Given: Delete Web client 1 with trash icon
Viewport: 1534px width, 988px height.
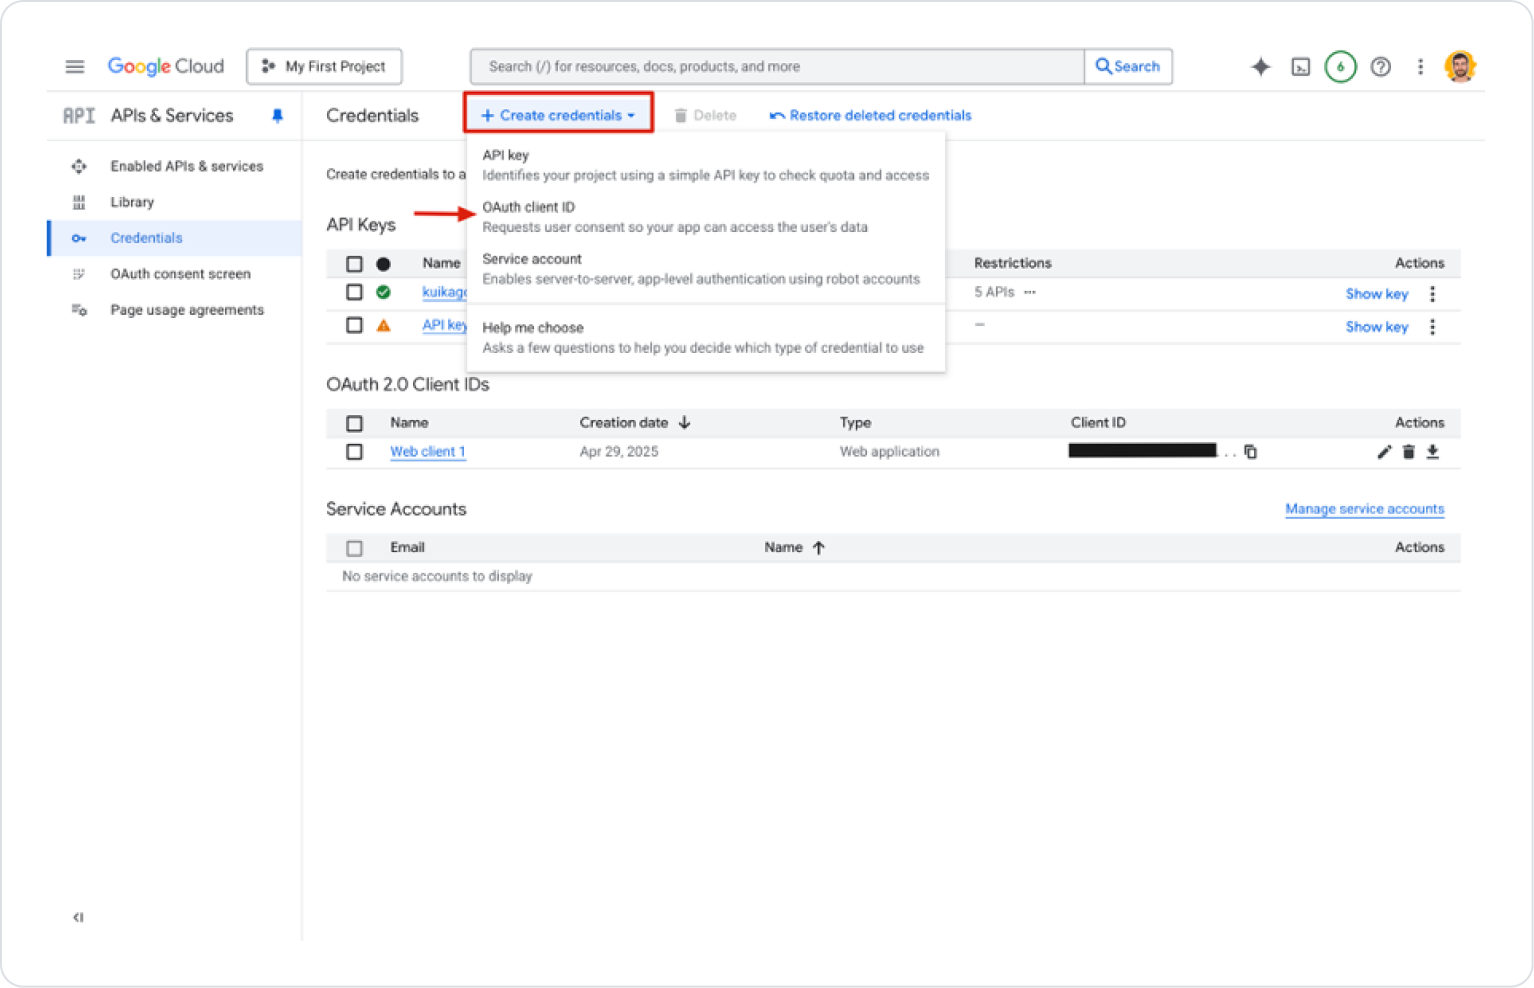Looking at the screenshot, I should pyautogui.click(x=1408, y=452).
